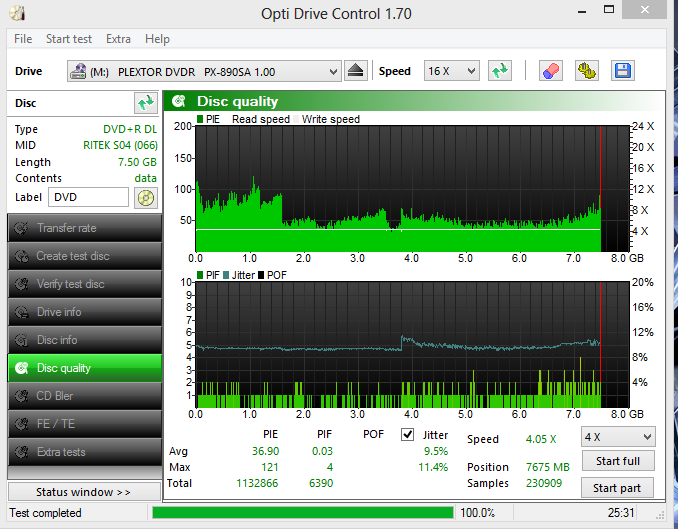Viewport: 678px width, 529px height.
Task: Save results with the floppy disk icon
Action: (x=623, y=71)
